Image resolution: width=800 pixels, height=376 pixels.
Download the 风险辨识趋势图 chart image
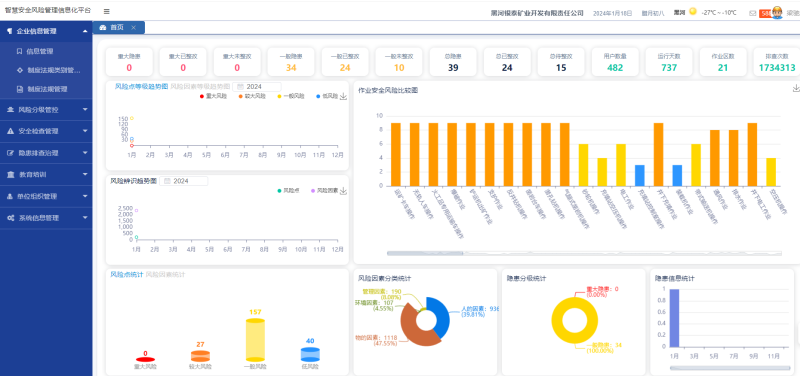[x=343, y=190]
